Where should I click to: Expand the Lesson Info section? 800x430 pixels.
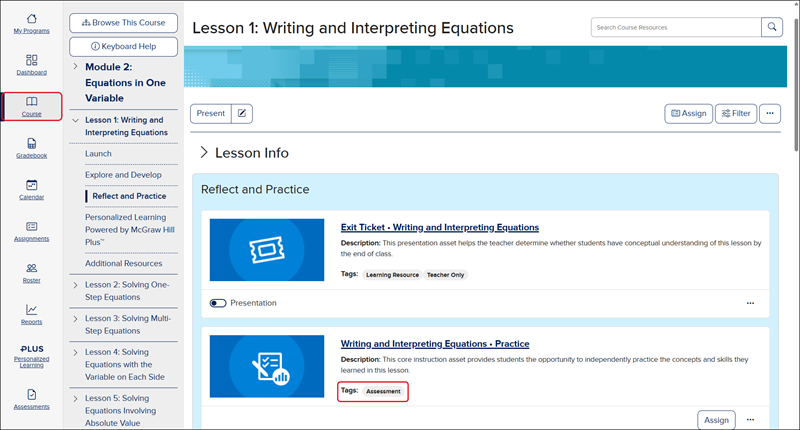click(x=204, y=153)
